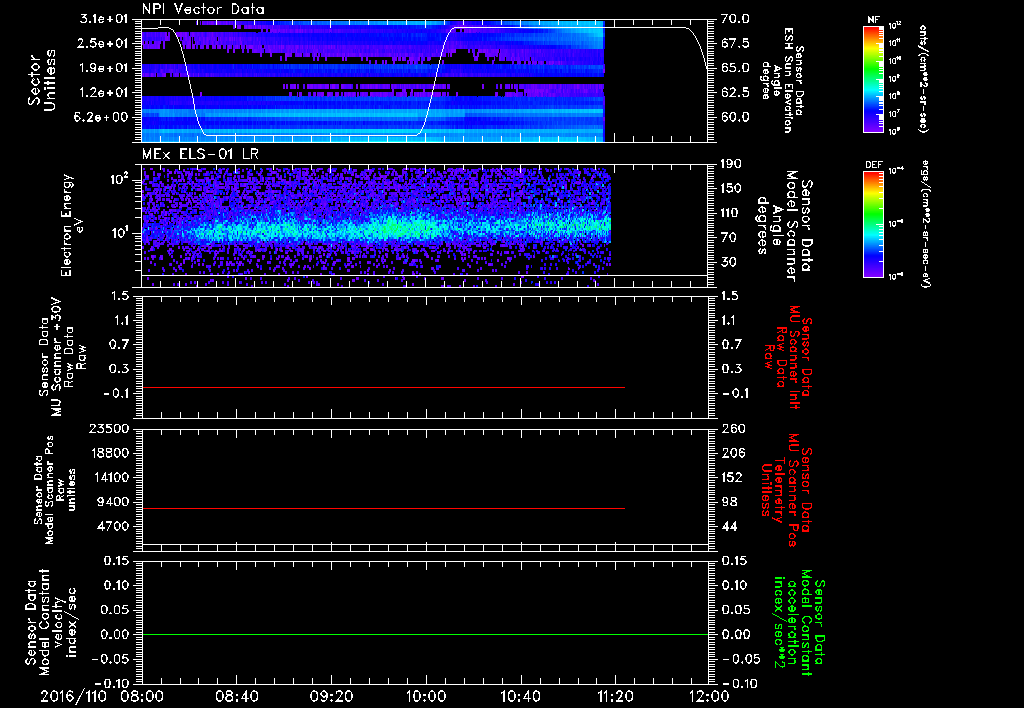Select the NPI Vector Data panel title
The width and height of the screenshot is (1024, 708).
click(203, 9)
